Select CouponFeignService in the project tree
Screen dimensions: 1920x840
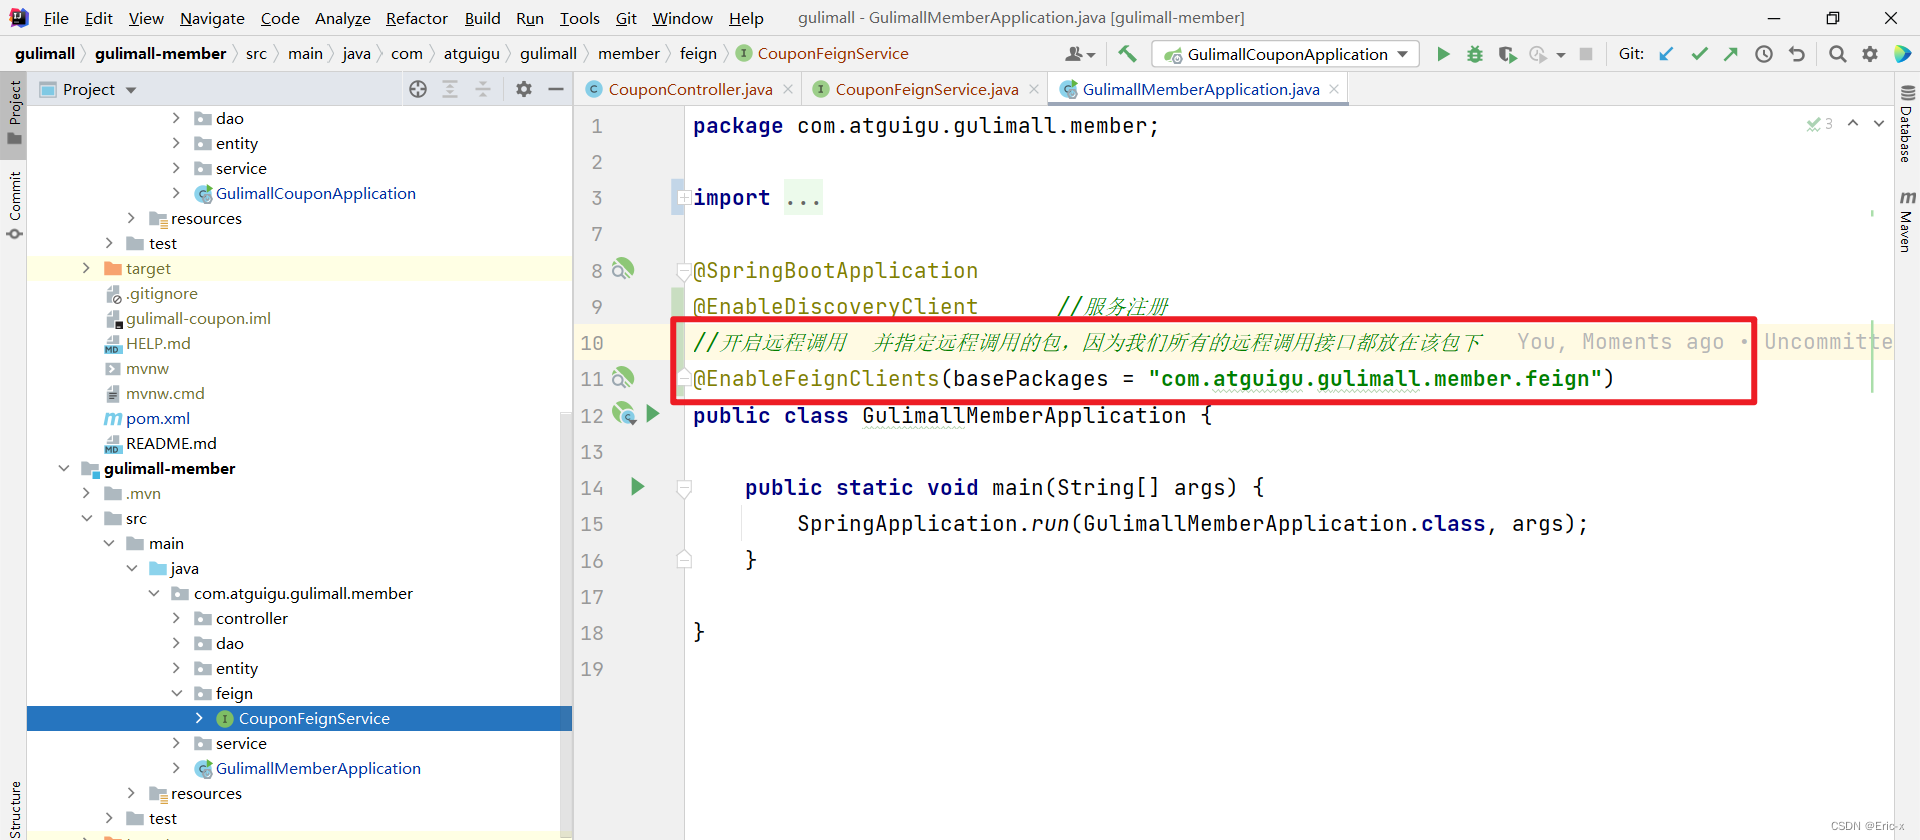[x=314, y=718]
